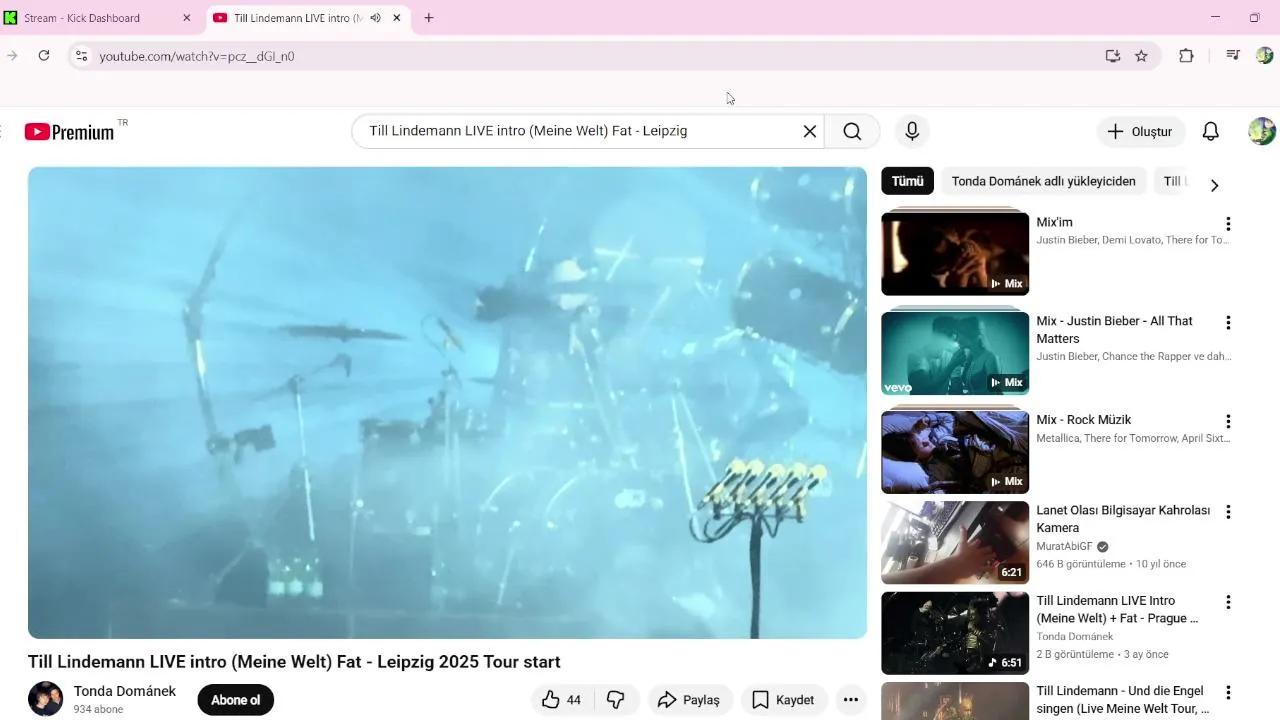Open options for Lanet Olası Bilgisayar video
Screen dimensions: 1280x720
click(x=1228, y=512)
